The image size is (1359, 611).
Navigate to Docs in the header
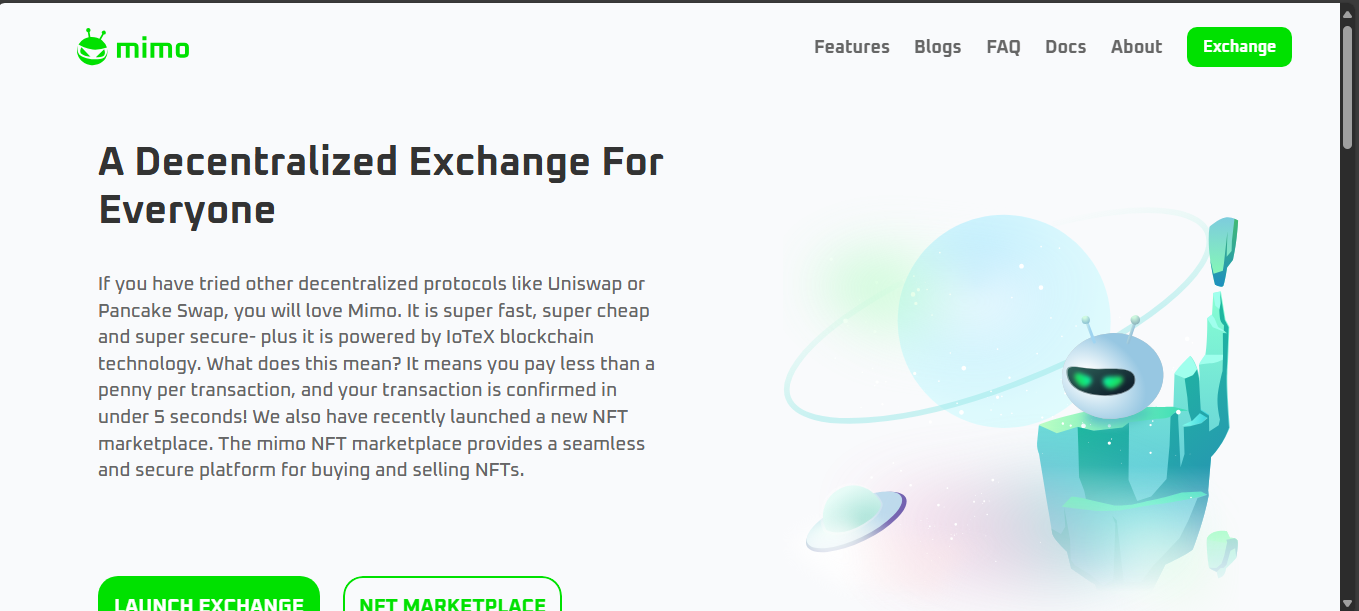(x=1065, y=47)
